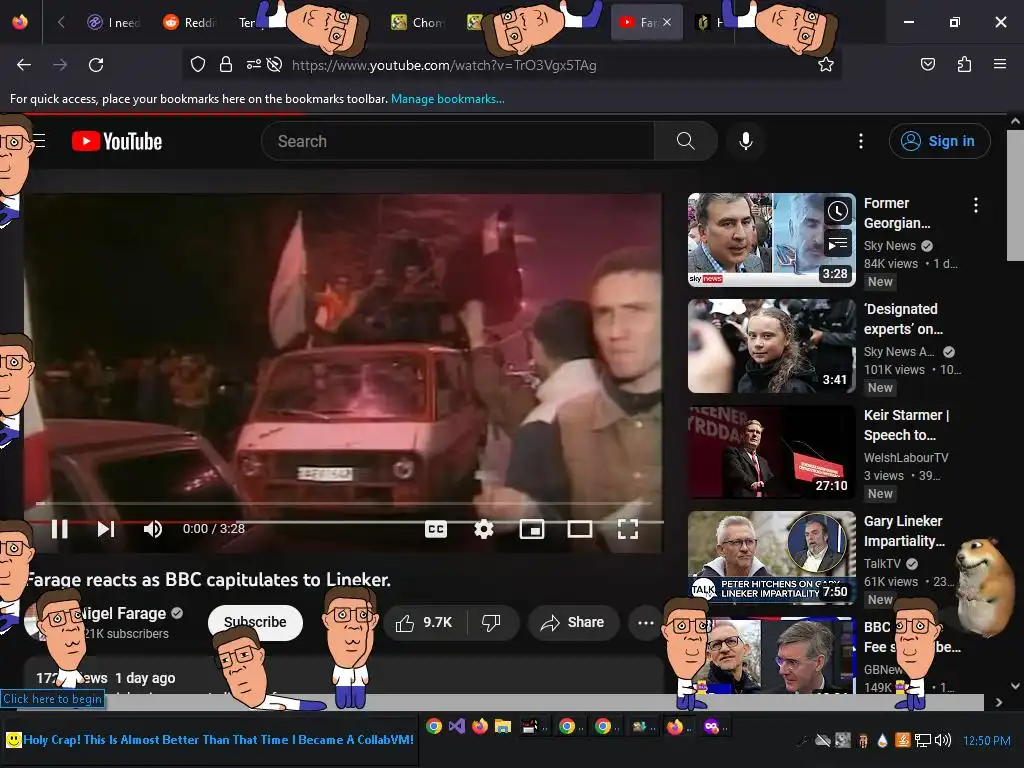Click the YouTube logo
This screenshot has width=1024, height=768.
click(x=118, y=141)
